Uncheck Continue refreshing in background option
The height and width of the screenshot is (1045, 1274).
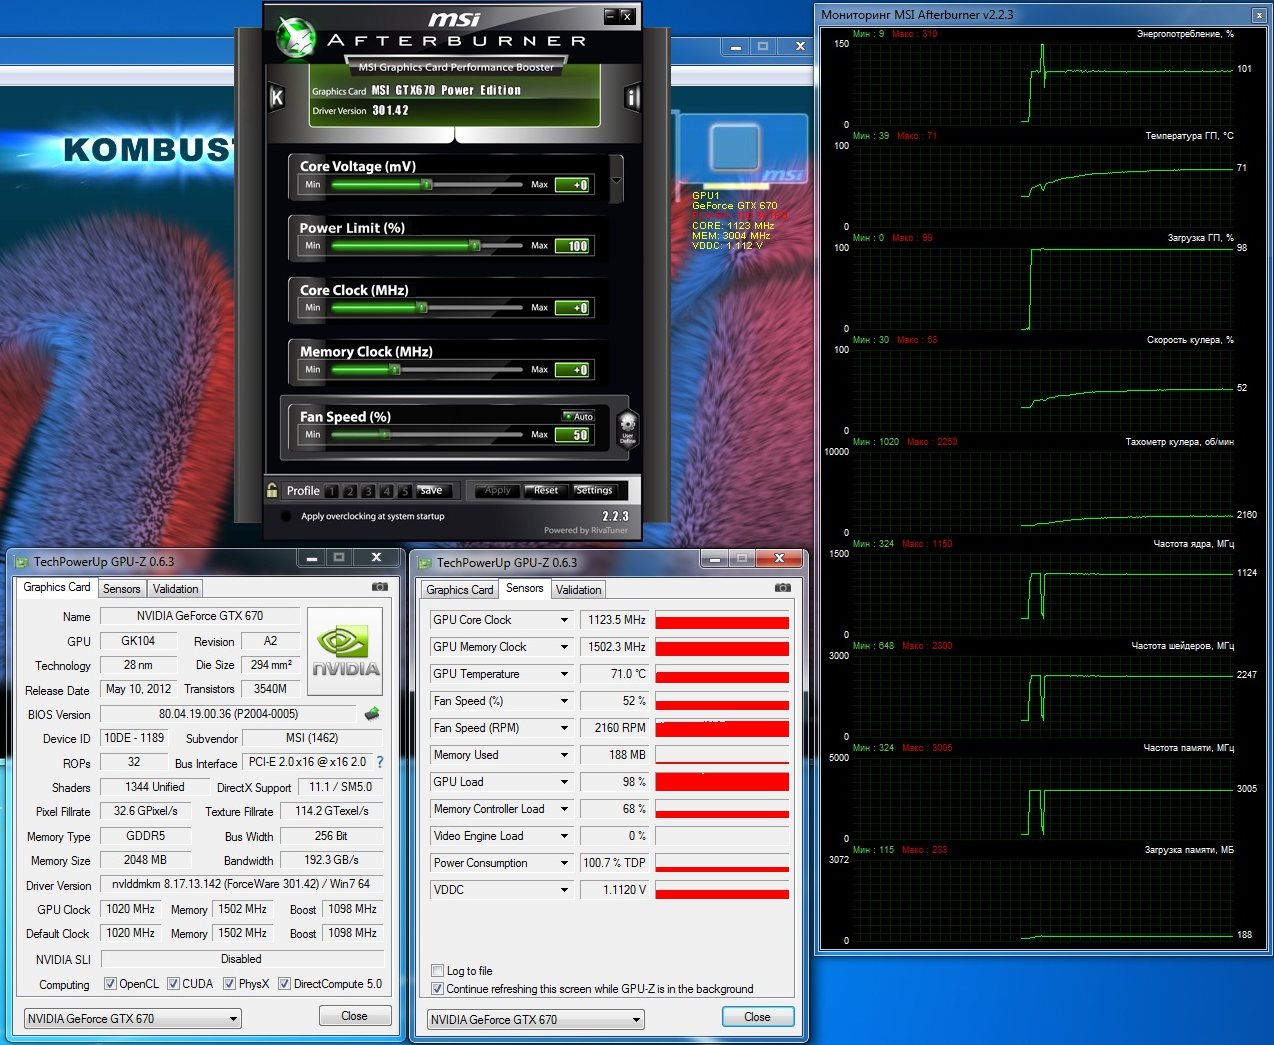(437, 988)
